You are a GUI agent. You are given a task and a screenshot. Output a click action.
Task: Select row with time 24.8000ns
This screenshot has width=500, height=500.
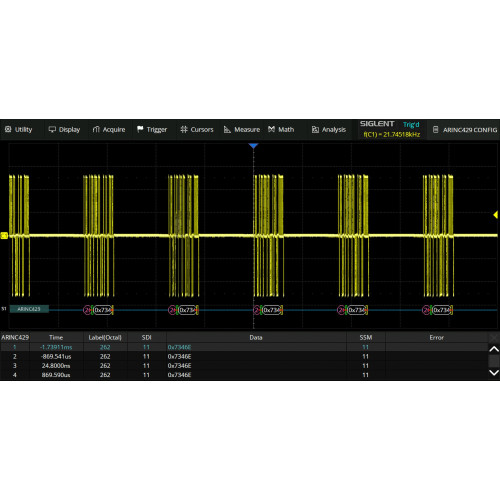[x=244, y=366]
